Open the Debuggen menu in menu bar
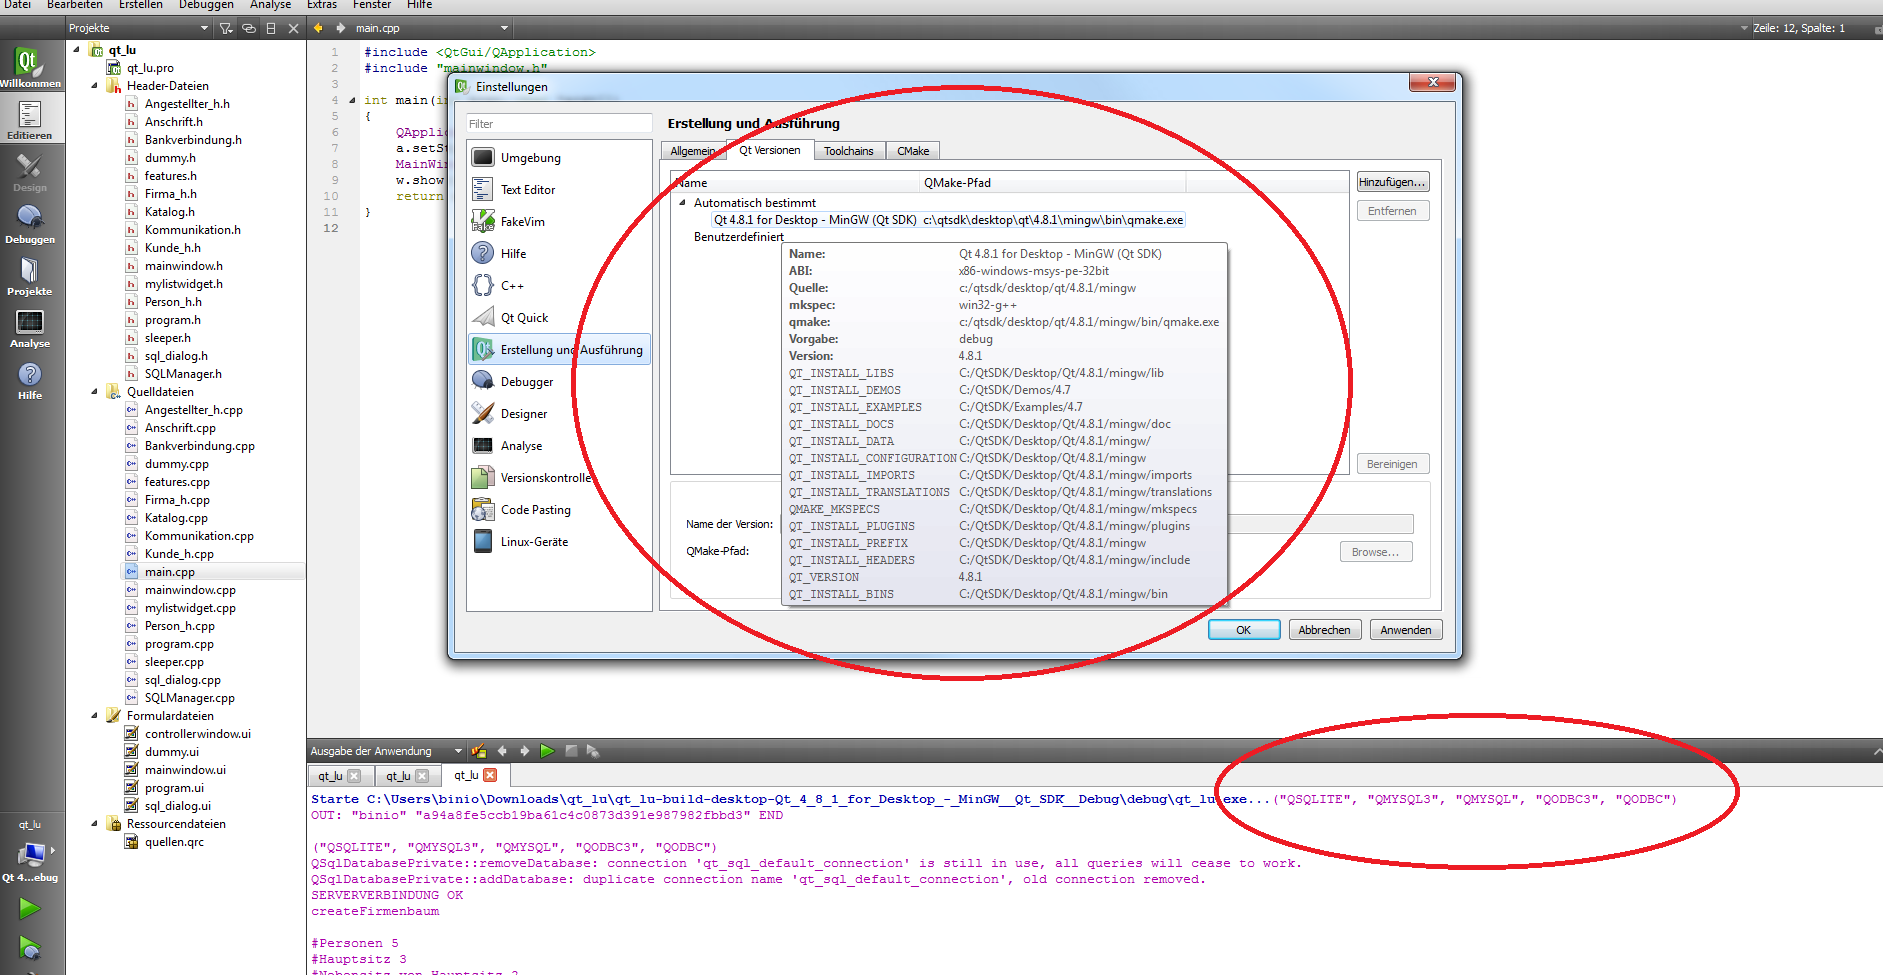Screen dimensions: 1883x975 point(206,5)
